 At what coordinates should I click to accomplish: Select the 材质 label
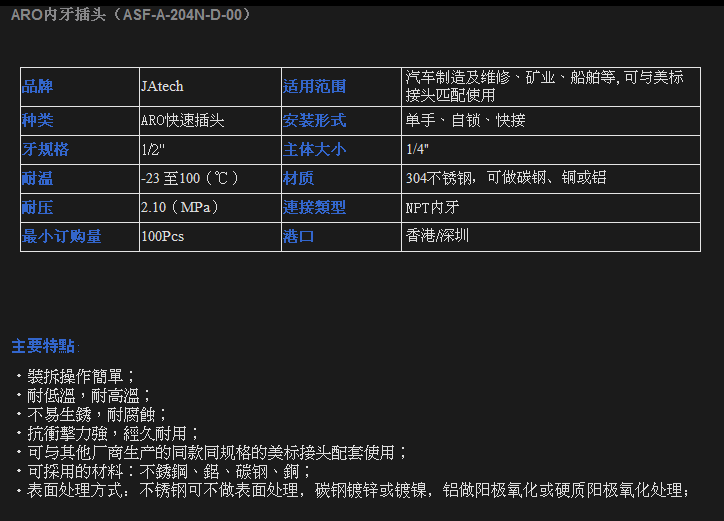click(x=298, y=178)
